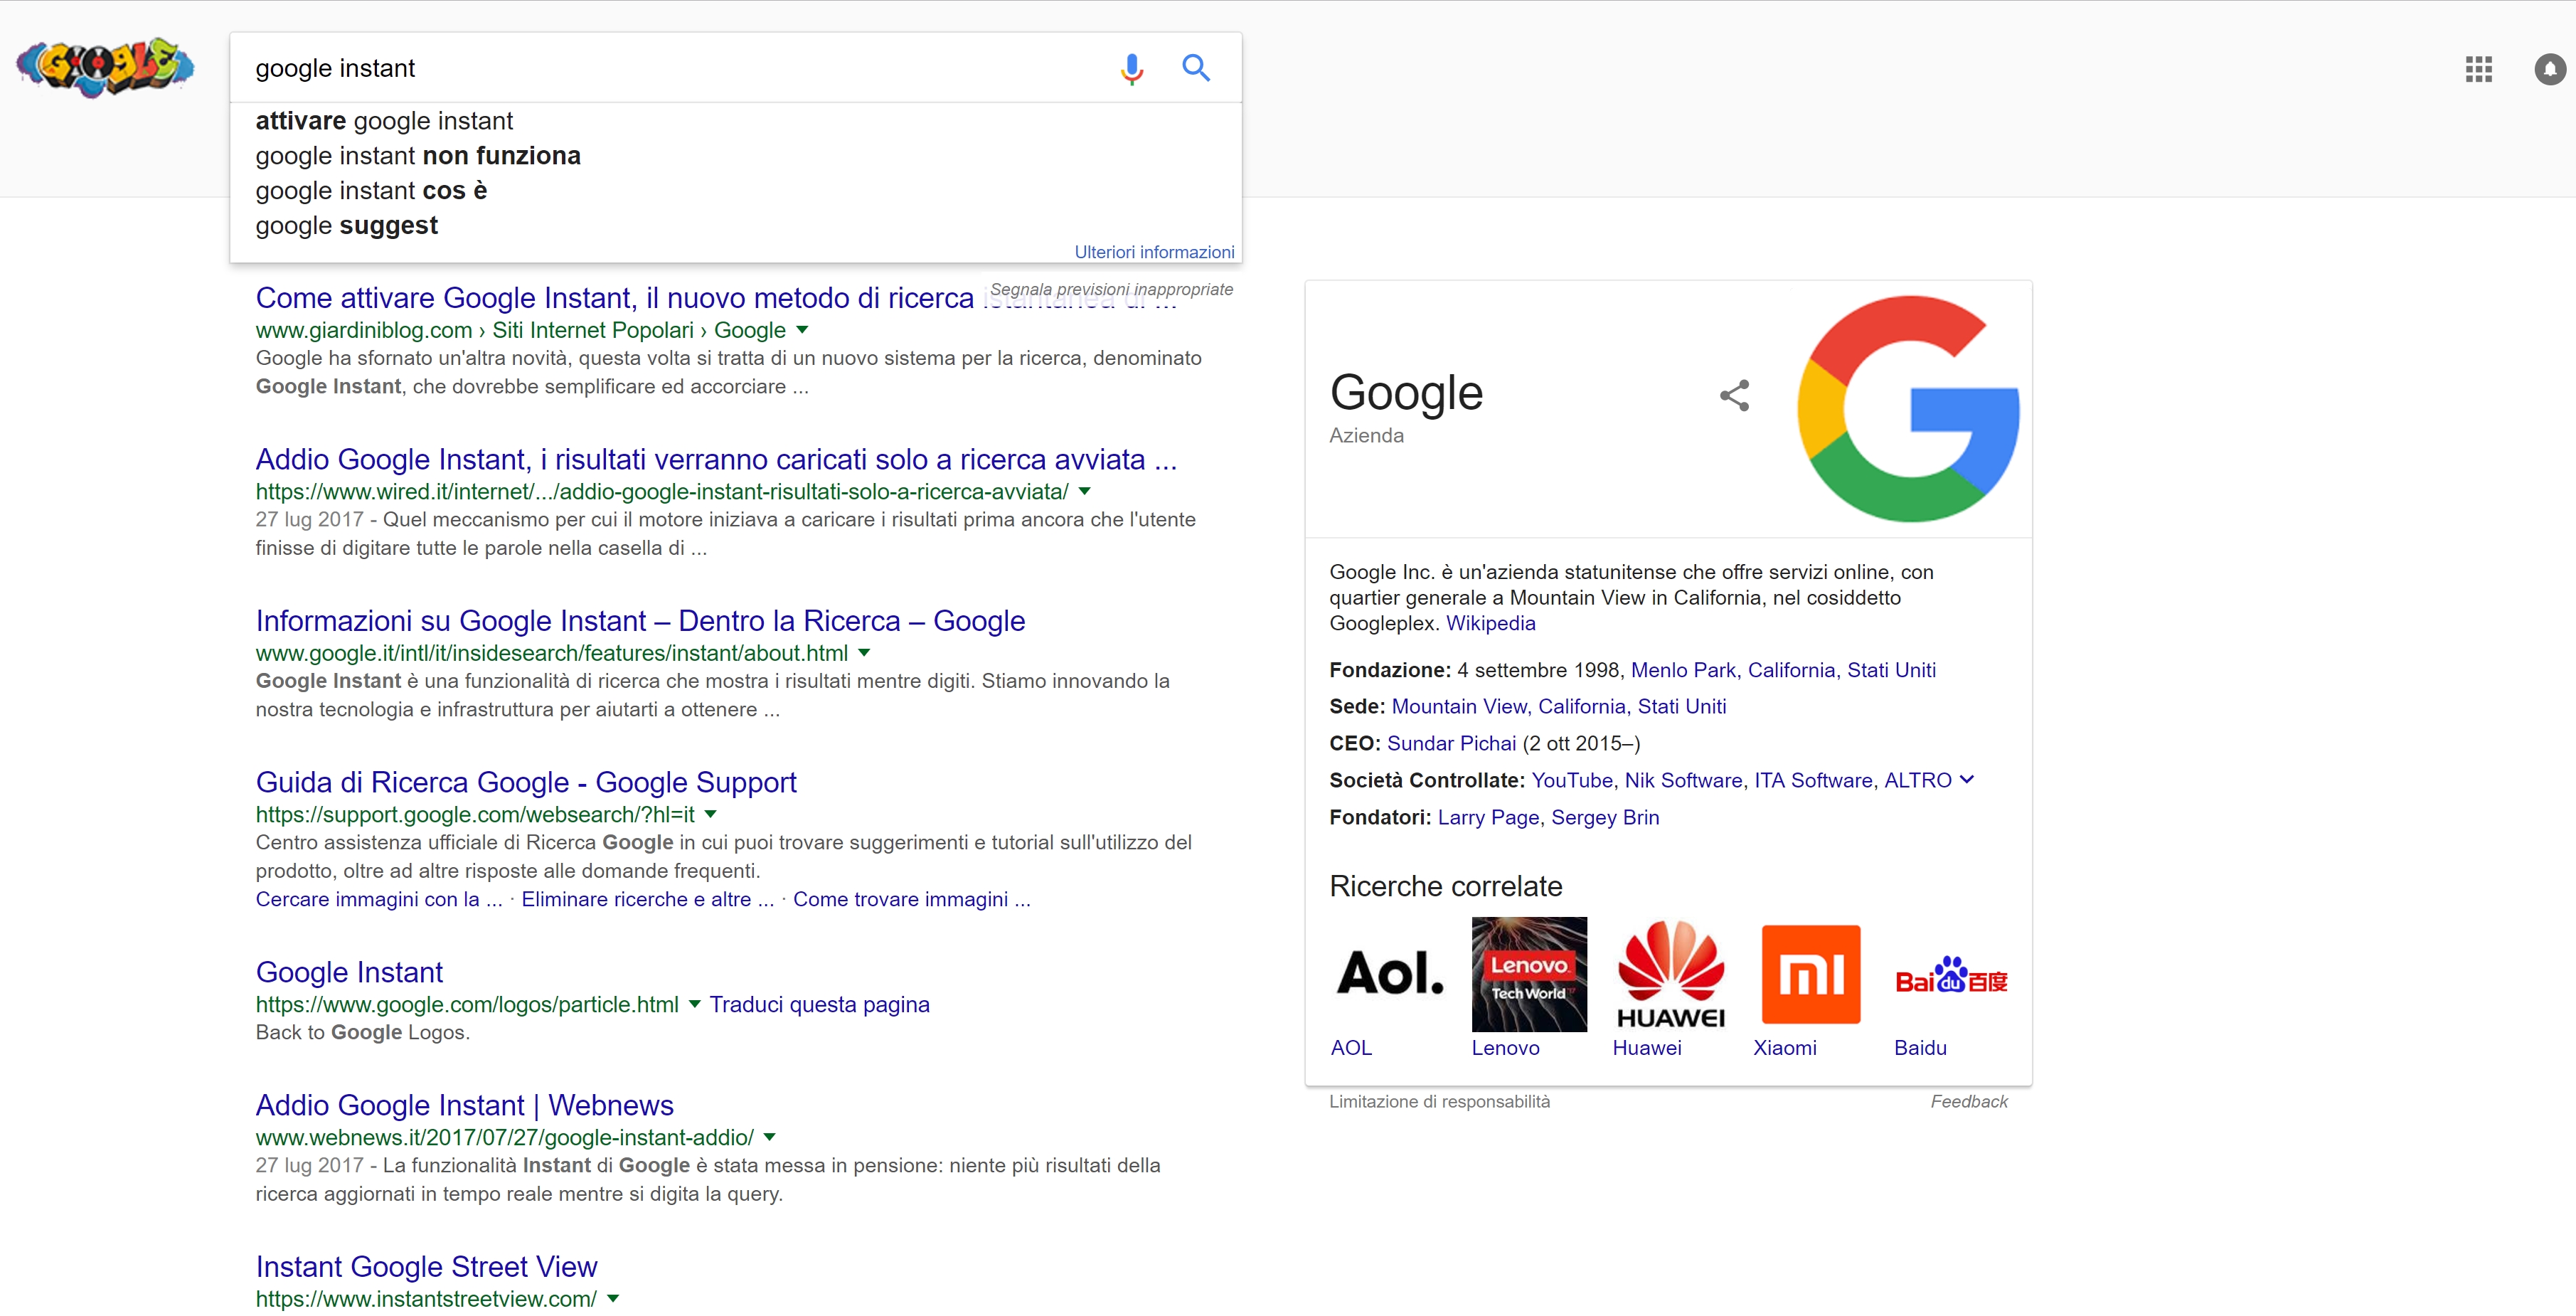Click the AOL text label
The image size is (2576, 1316).
point(1351,1048)
